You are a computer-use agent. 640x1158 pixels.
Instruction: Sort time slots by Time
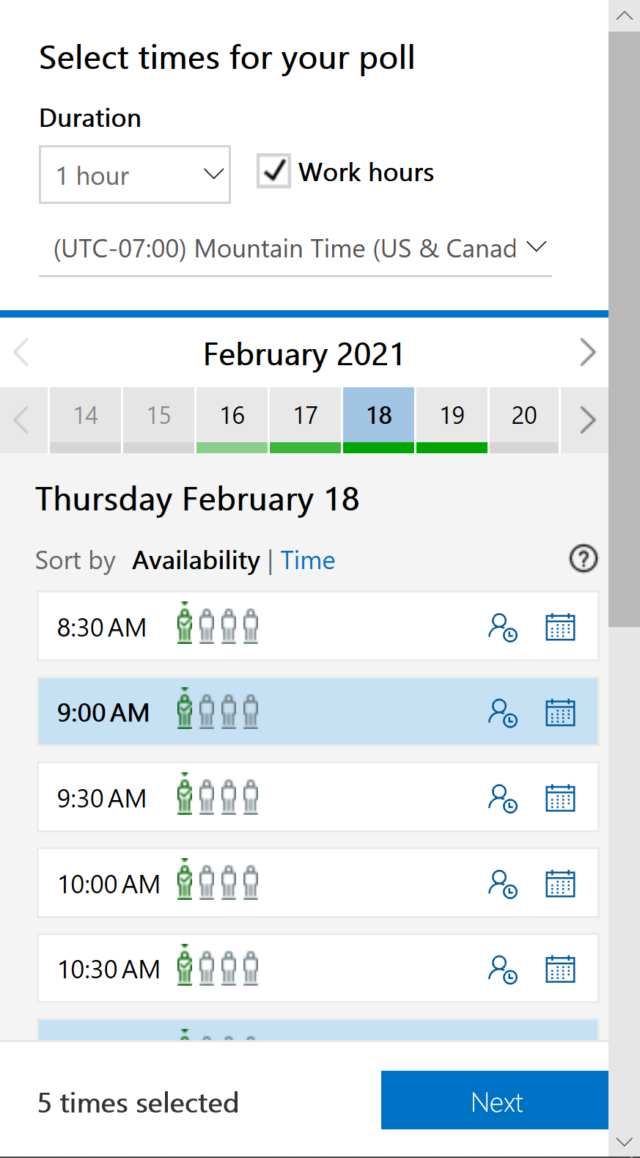point(308,561)
